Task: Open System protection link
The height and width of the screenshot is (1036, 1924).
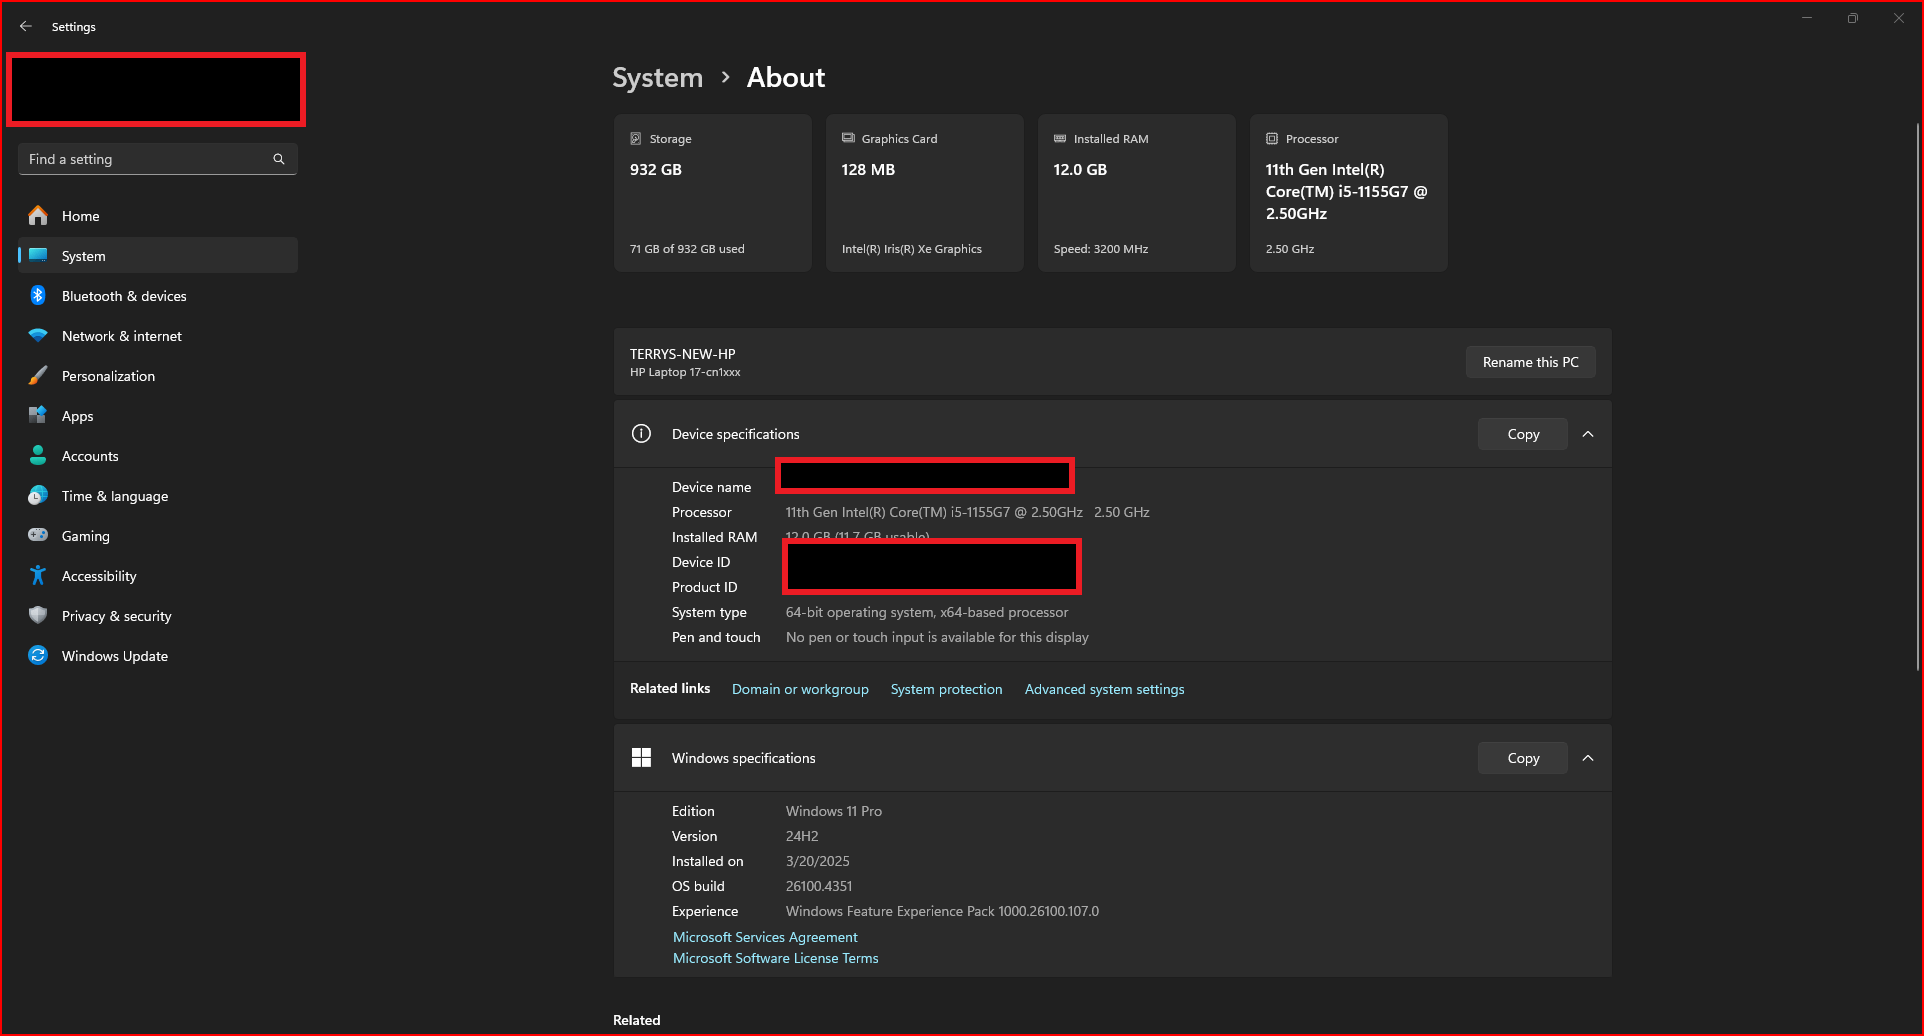Action: click(x=946, y=689)
